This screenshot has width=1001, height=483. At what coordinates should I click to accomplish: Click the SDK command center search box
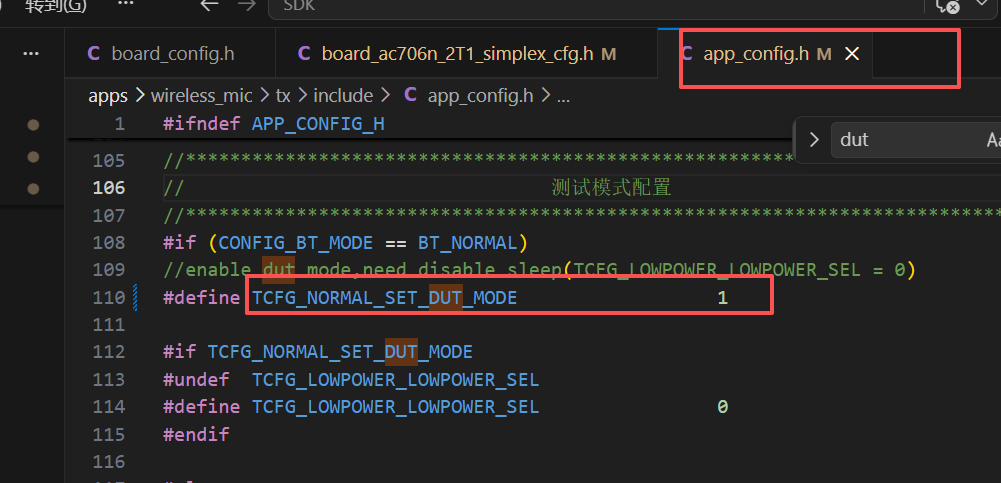point(596,7)
